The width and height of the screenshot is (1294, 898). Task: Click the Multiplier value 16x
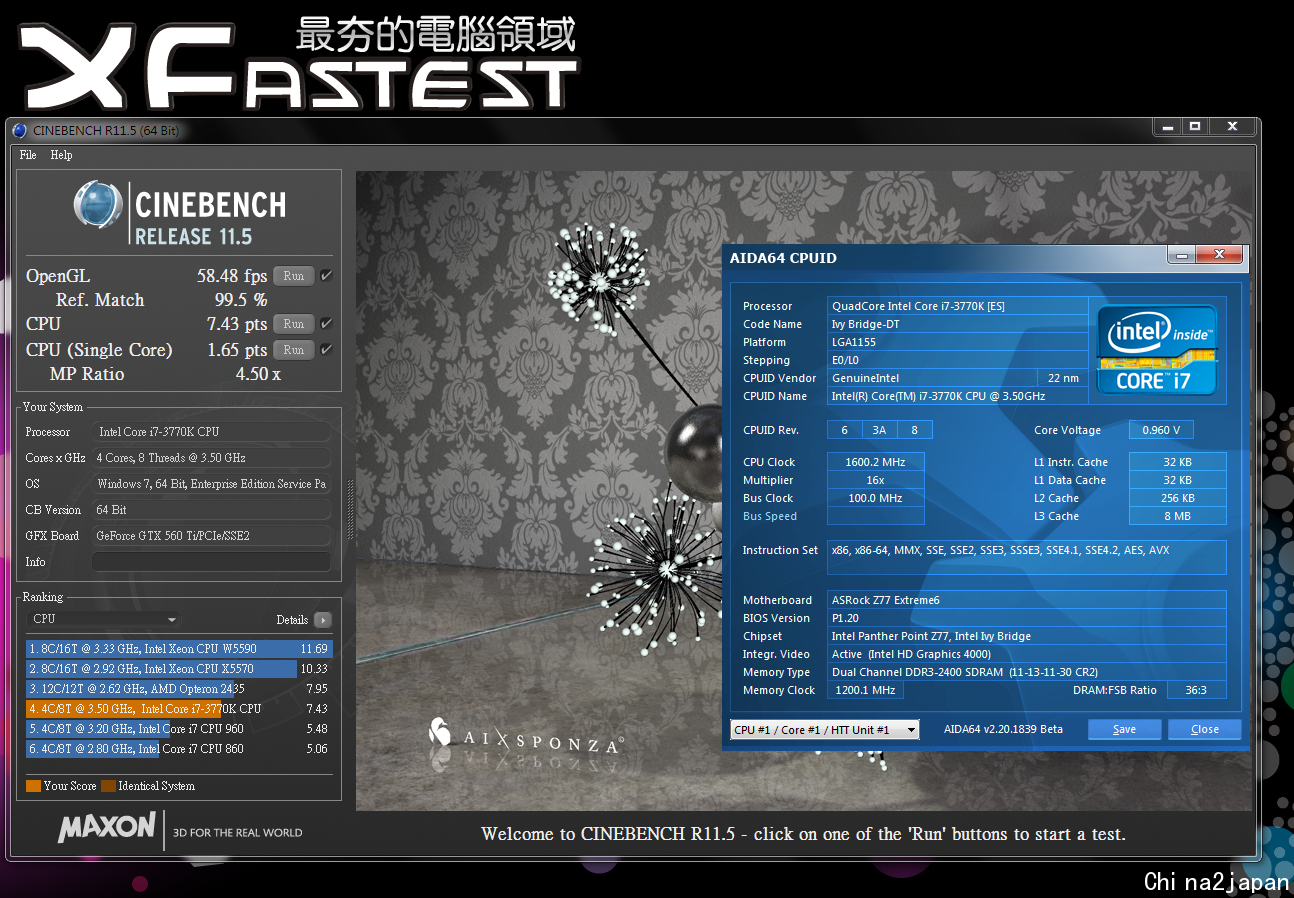point(876,480)
